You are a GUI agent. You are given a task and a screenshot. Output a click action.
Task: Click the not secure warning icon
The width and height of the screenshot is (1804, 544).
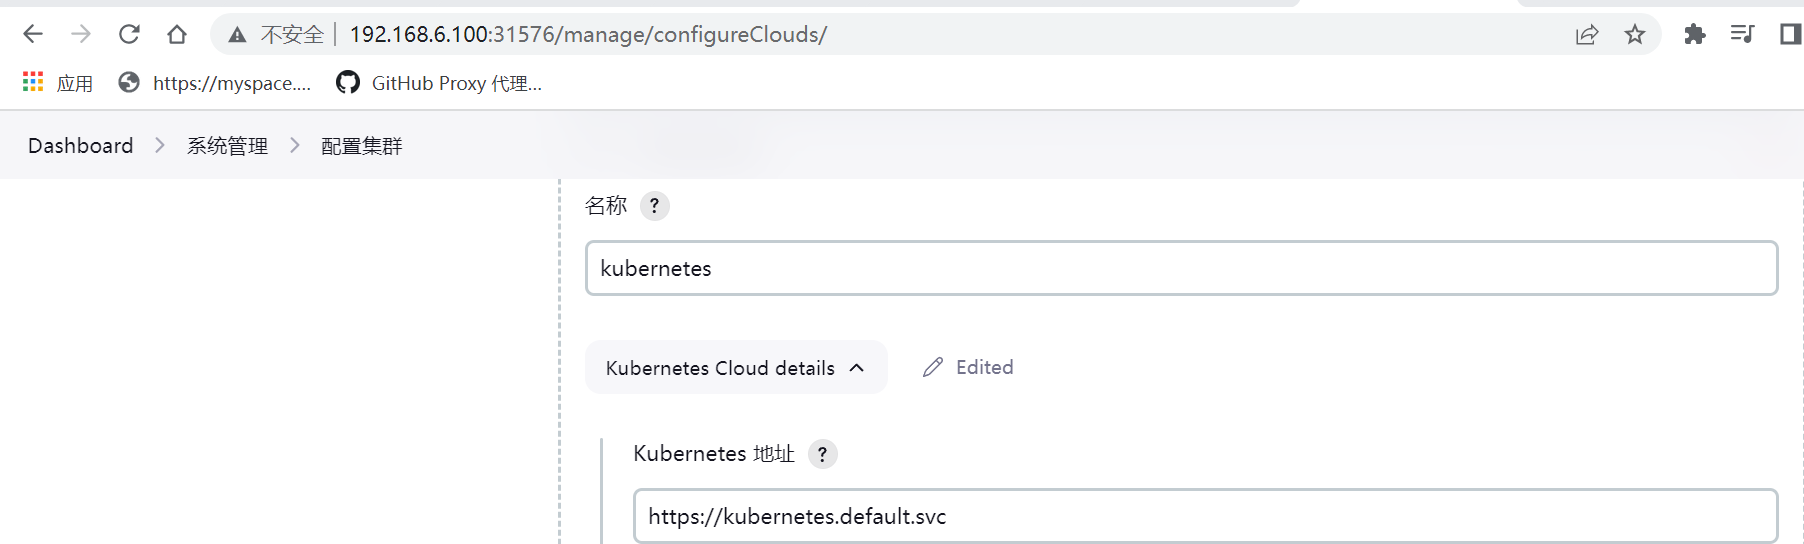(x=237, y=35)
